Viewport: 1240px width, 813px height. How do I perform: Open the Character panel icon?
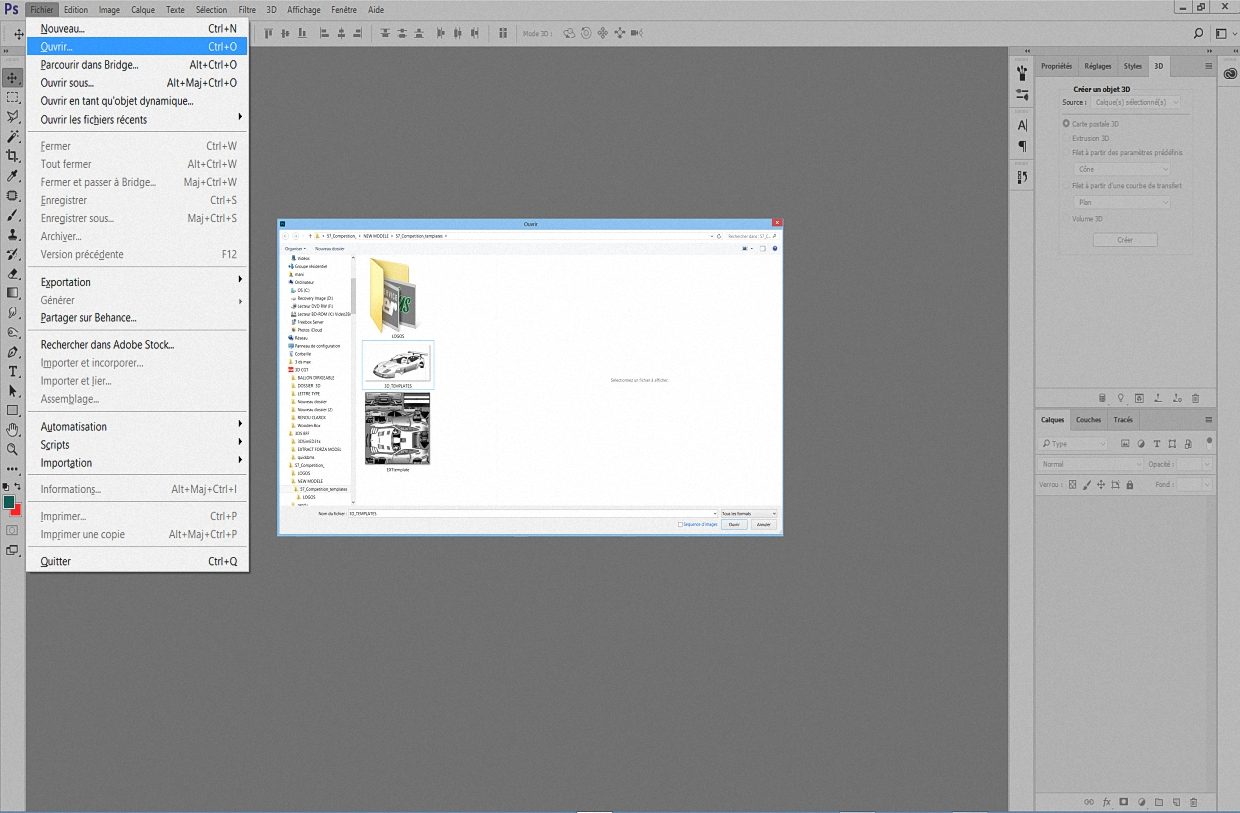(1022, 125)
